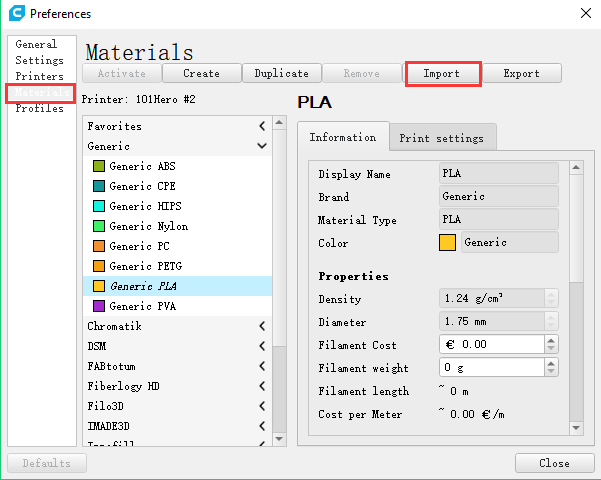601x480 pixels.
Task: Close the Preferences dialog with Close button
Action: (554, 463)
